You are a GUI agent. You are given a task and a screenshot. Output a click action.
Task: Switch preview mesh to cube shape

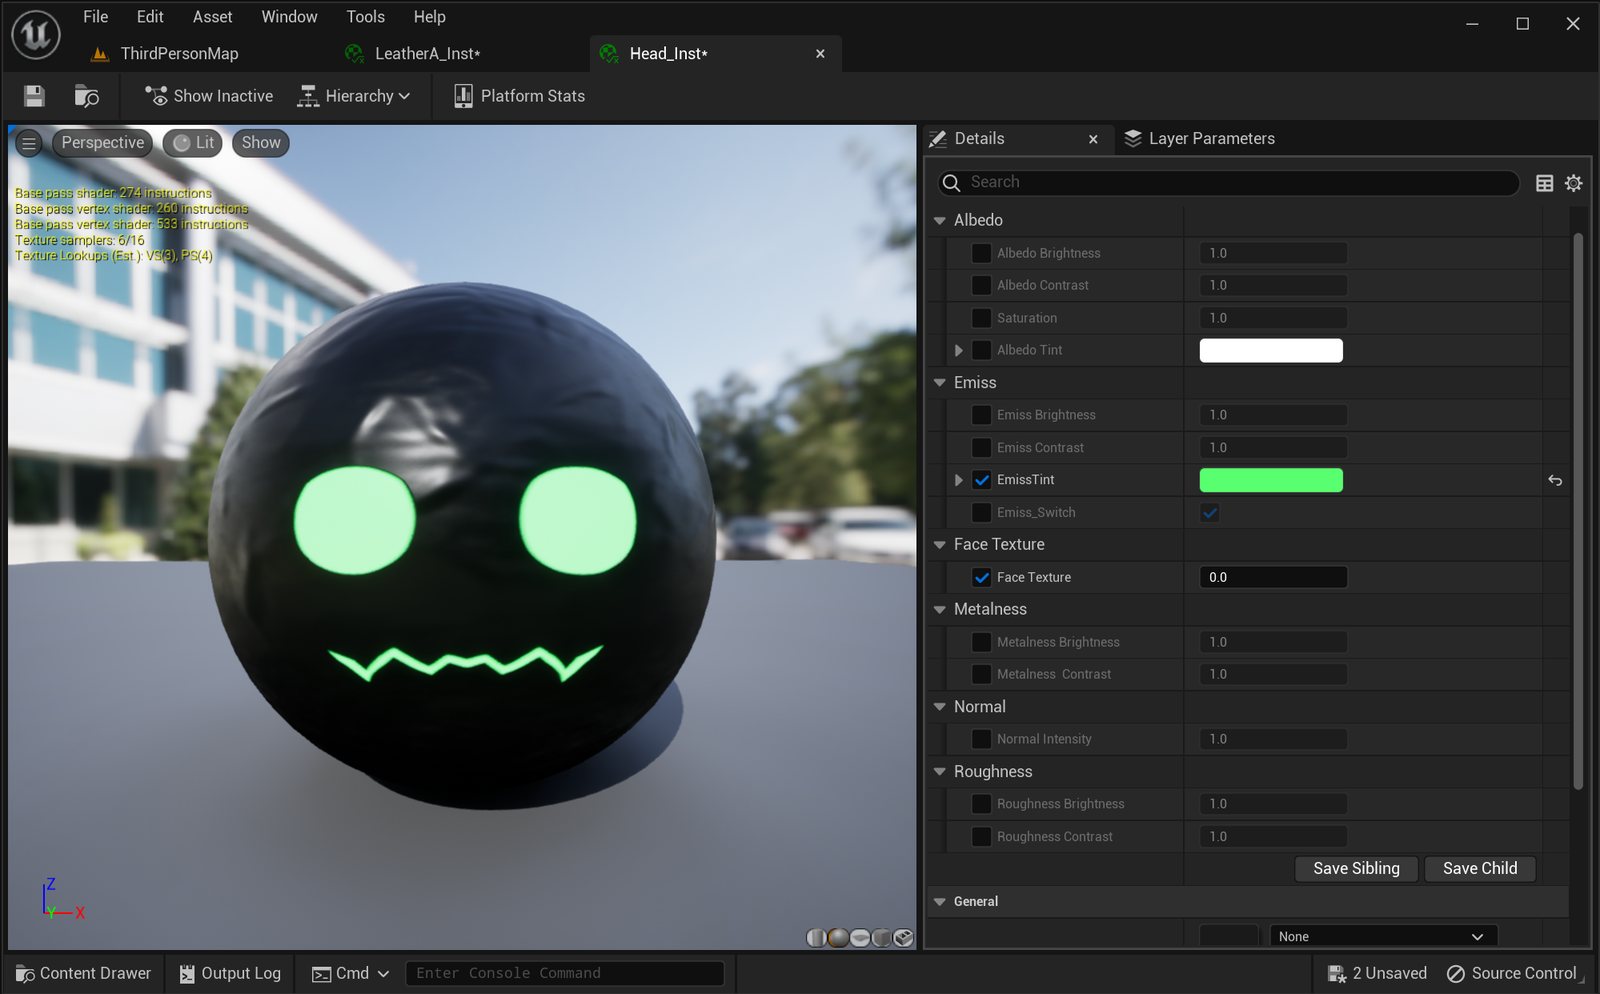[x=882, y=937]
